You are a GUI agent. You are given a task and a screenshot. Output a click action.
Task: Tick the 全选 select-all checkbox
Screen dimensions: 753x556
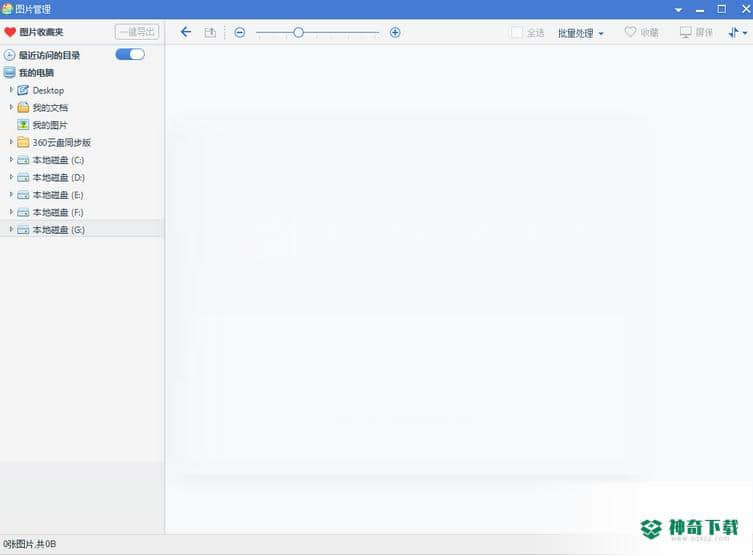coord(516,33)
